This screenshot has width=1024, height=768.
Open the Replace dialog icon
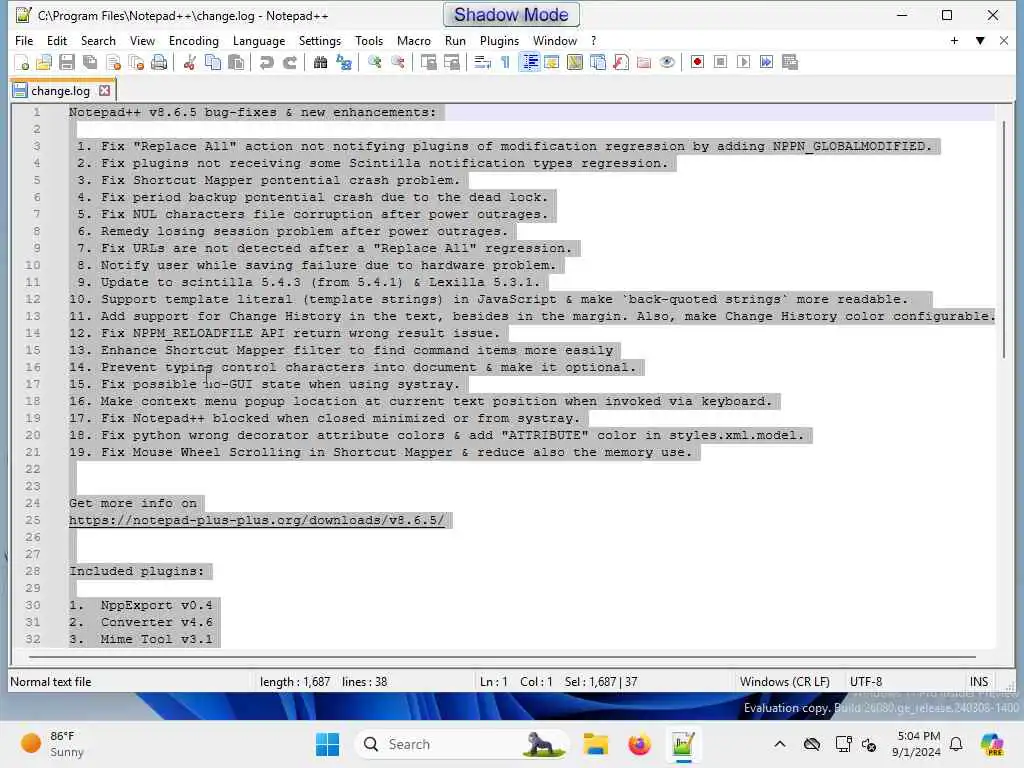[x=344, y=63]
